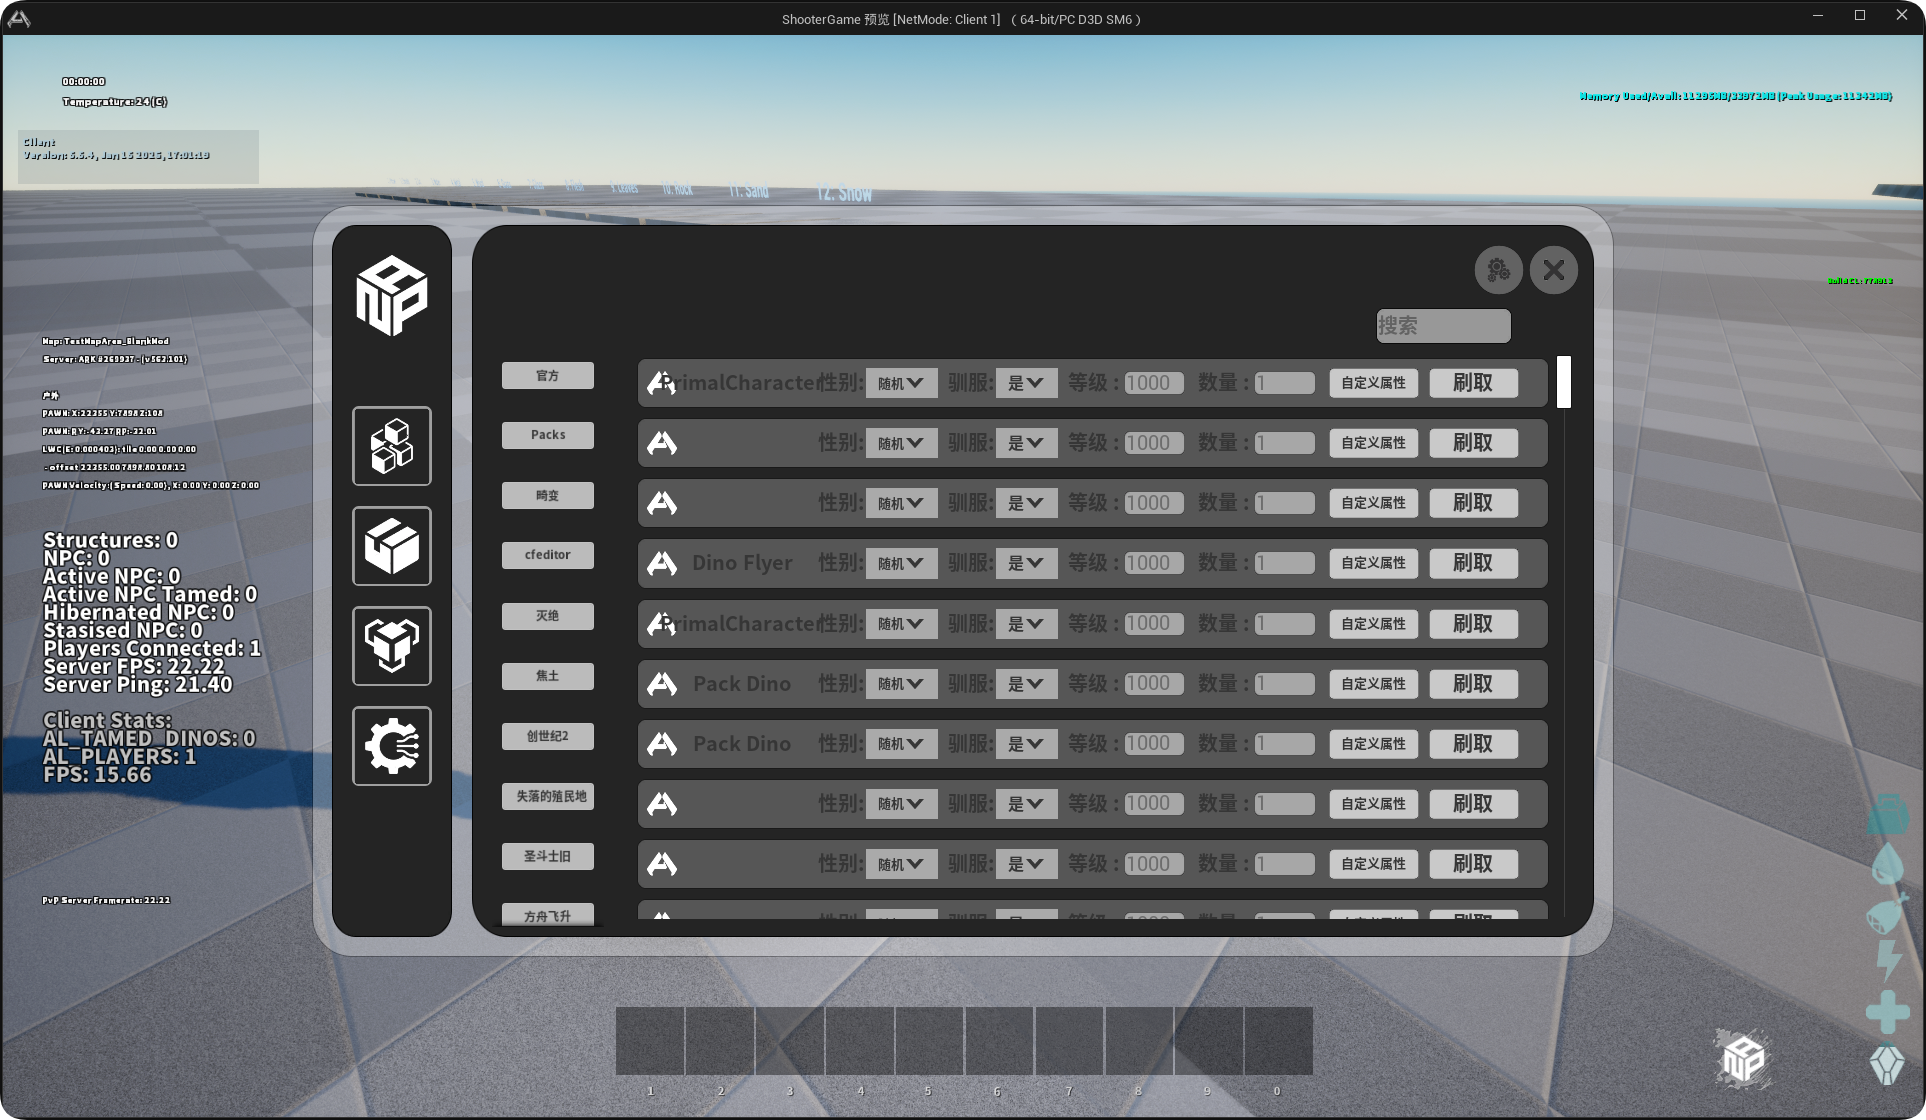Open the gear circuit settings sidebar icon
1926x1120 pixels.
coord(391,746)
